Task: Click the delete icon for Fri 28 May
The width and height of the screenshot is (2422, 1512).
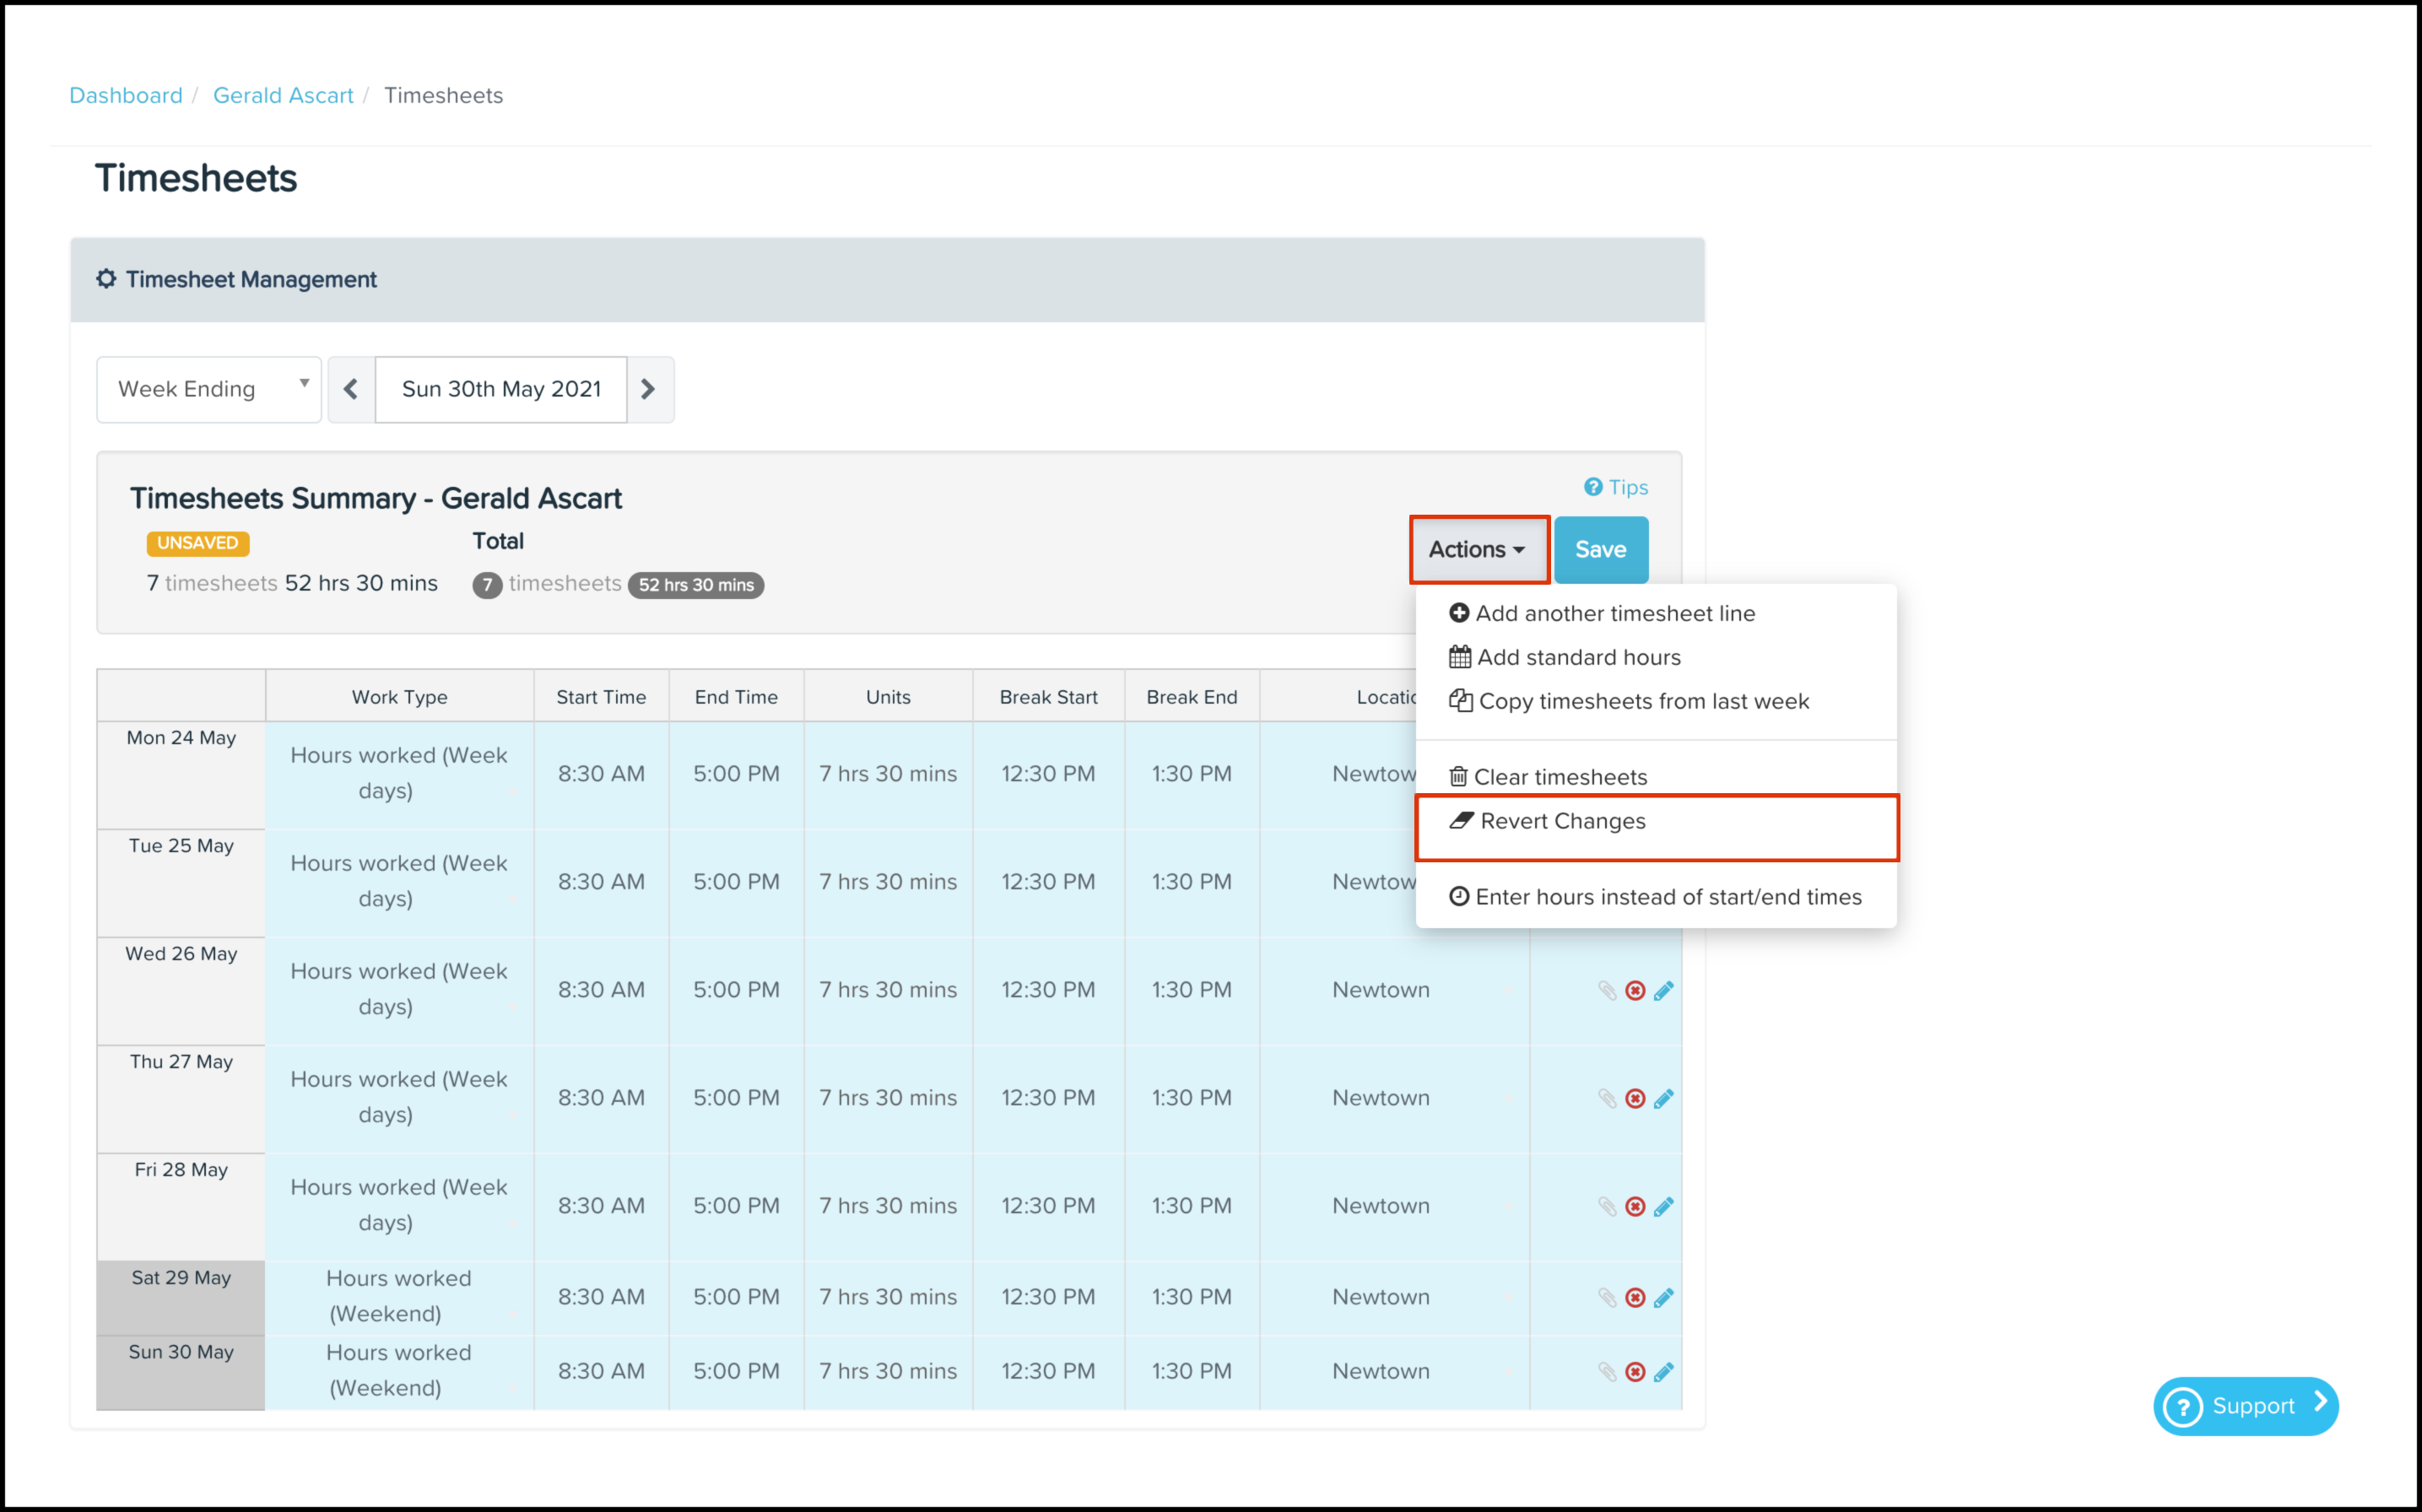Action: coord(1635,1206)
